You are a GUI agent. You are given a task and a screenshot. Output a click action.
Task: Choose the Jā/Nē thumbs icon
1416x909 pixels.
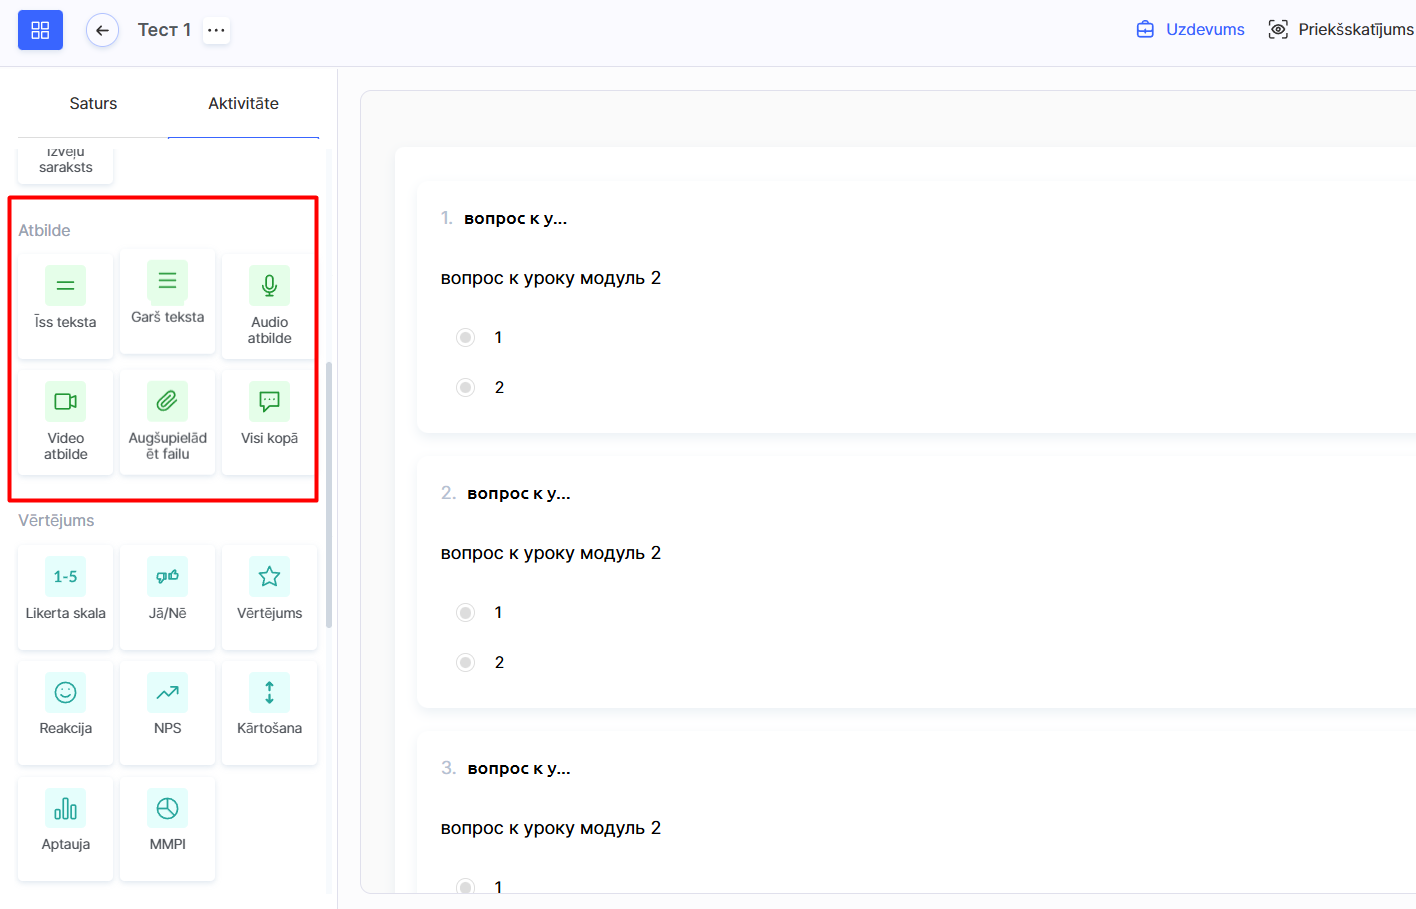(x=167, y=577)
